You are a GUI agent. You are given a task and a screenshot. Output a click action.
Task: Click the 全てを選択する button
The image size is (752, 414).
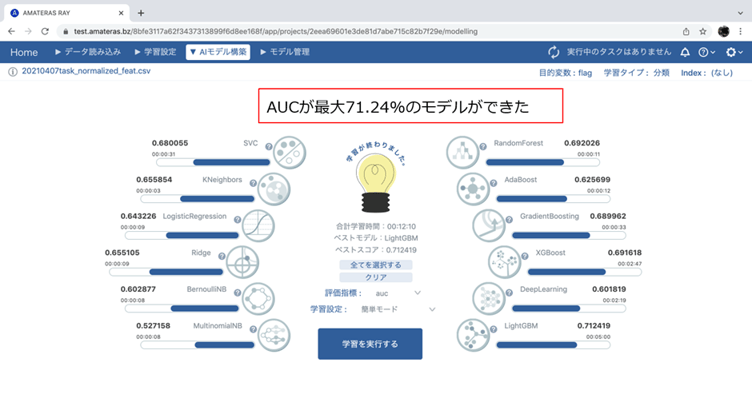click(376, 265)
